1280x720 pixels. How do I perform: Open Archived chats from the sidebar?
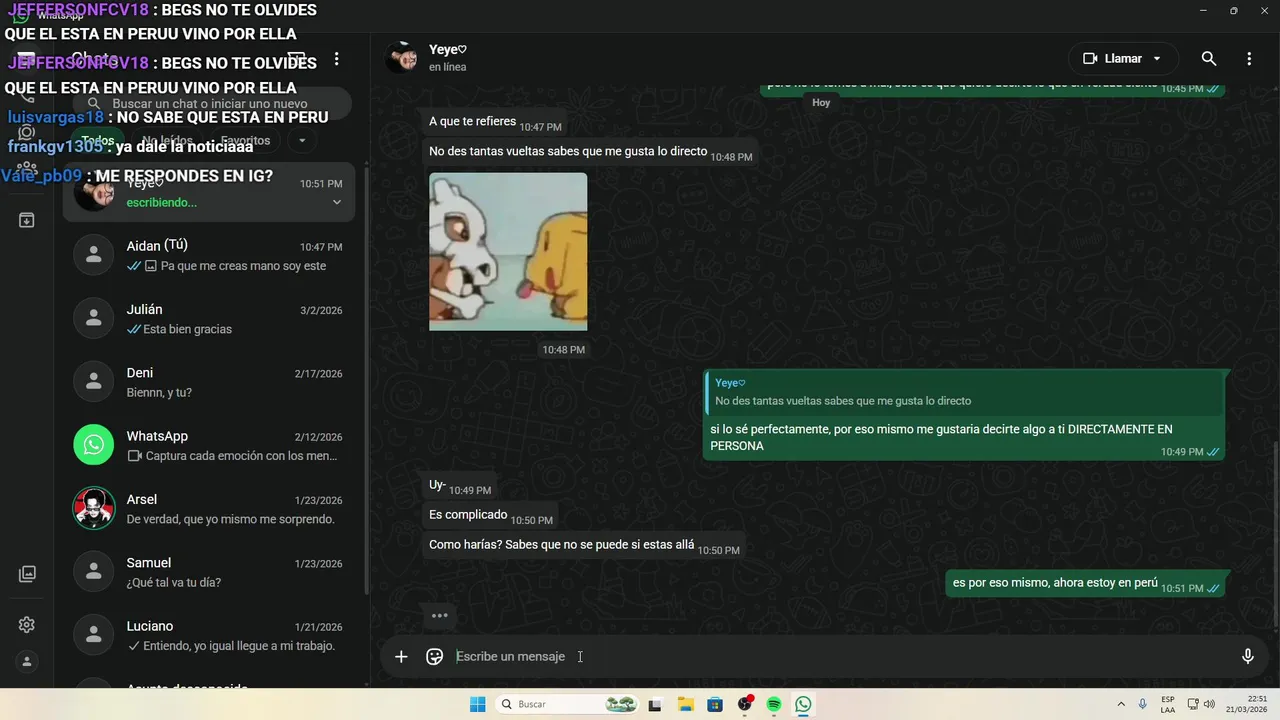[27, 220]
